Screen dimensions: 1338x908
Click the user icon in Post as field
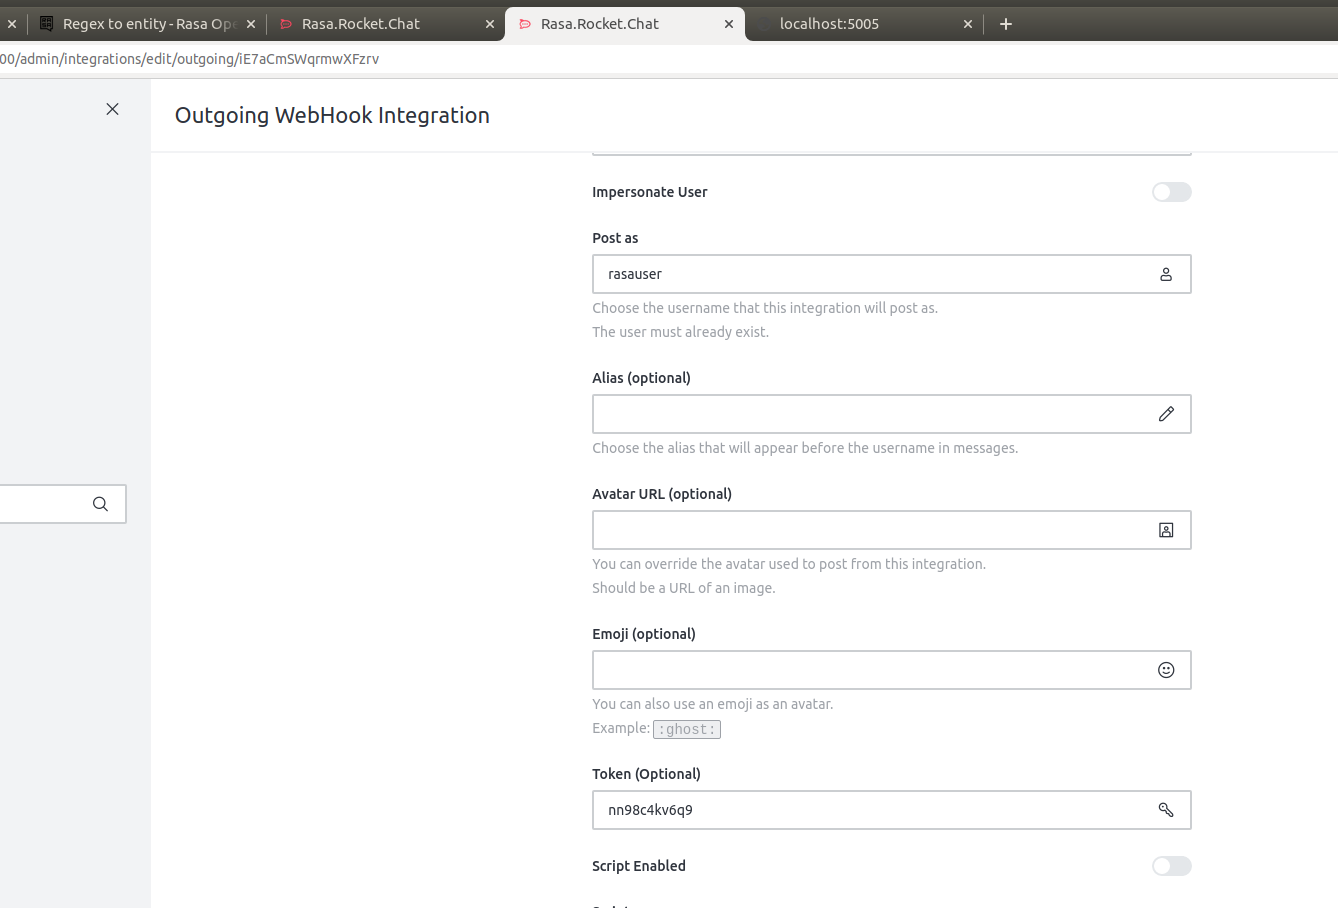(x=1166, y=274)
